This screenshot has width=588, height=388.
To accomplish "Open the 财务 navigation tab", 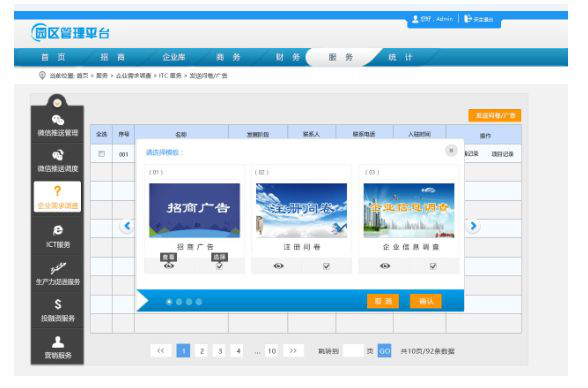I will pyautogui.click(x=288, y=57).
